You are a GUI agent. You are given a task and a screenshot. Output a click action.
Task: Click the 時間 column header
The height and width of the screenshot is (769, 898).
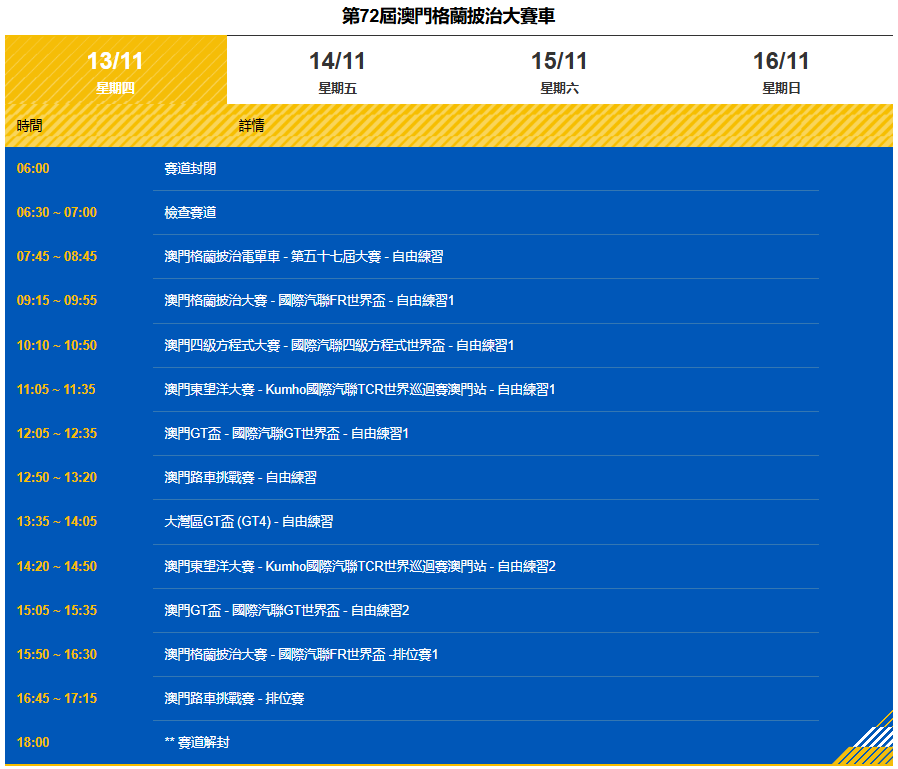click(x=30, y=126)
